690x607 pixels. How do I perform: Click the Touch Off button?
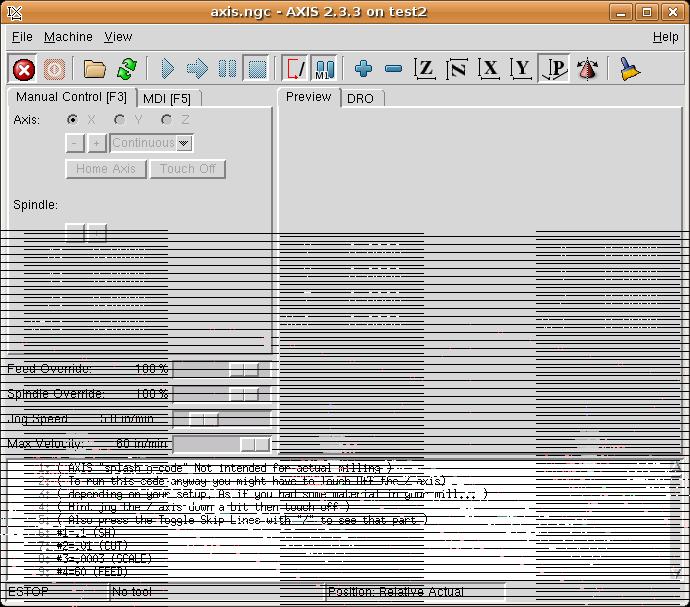(188, 169)
